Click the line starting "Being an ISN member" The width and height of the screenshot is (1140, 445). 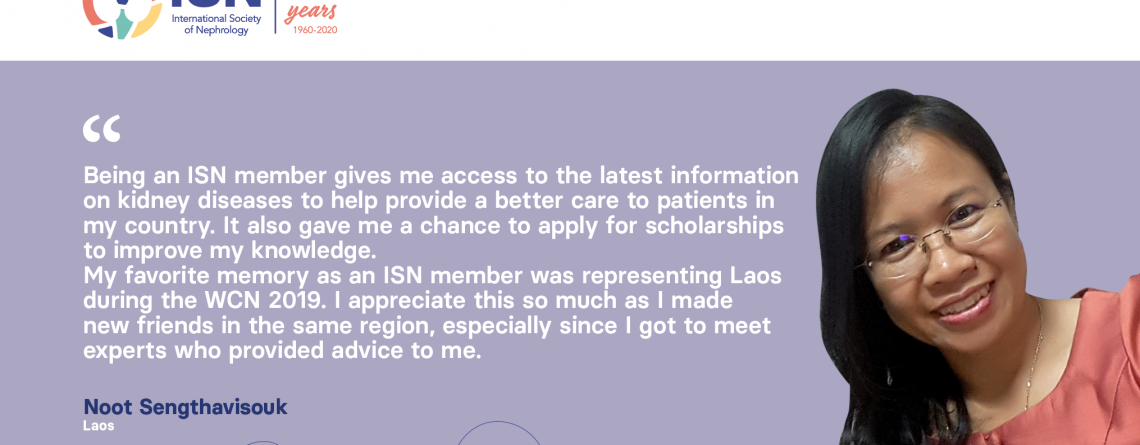coord(440,176)
